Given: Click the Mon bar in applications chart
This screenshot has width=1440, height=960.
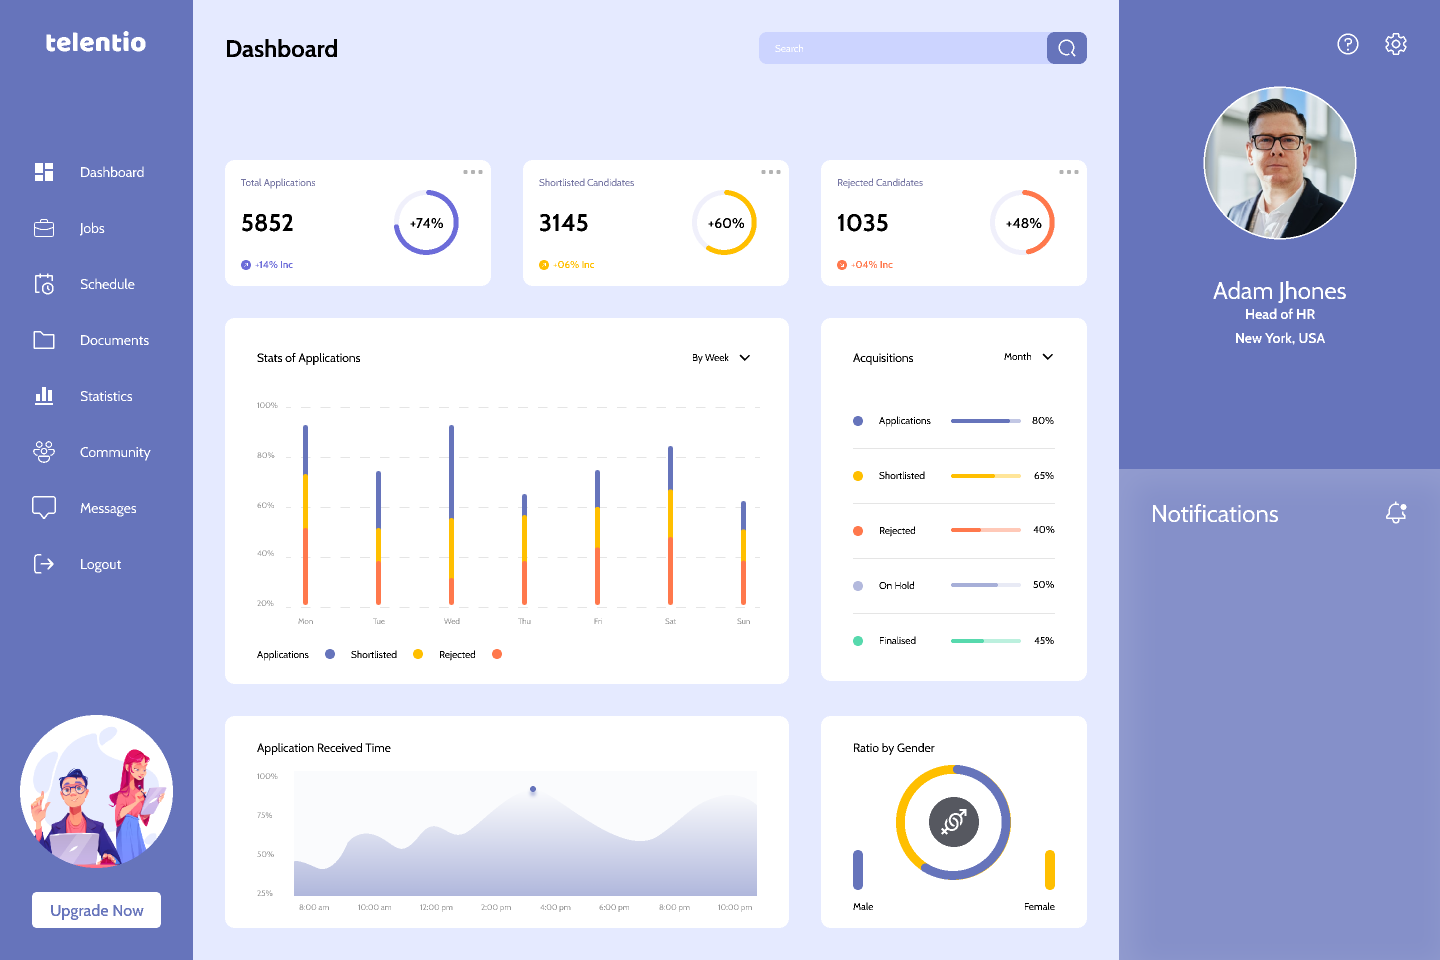Looking at the screenshot, I should (305, 515).
